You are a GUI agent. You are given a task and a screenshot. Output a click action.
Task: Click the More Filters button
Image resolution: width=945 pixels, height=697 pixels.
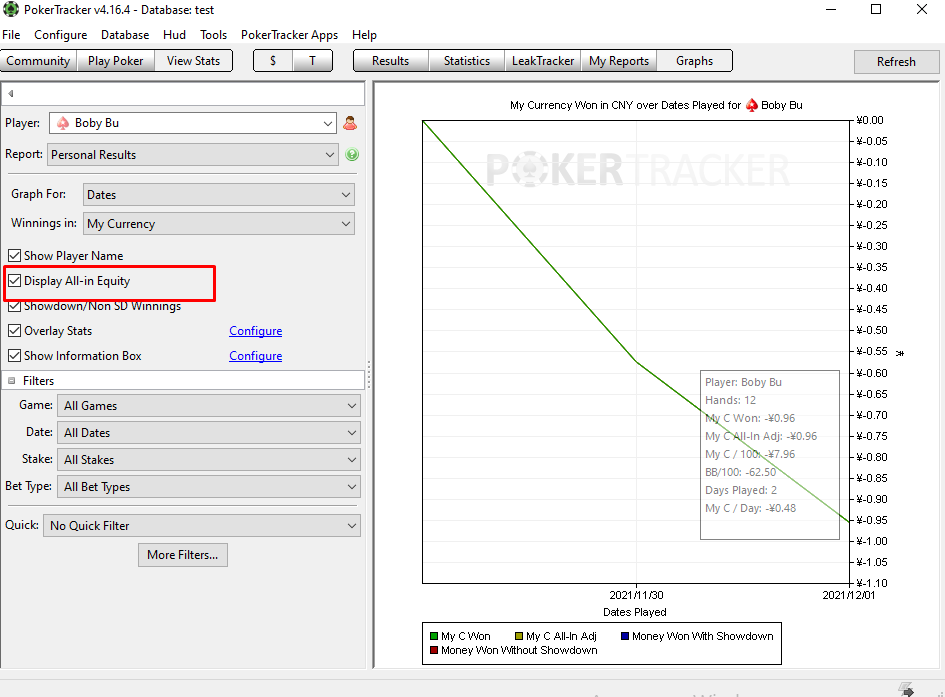point(183,555)
